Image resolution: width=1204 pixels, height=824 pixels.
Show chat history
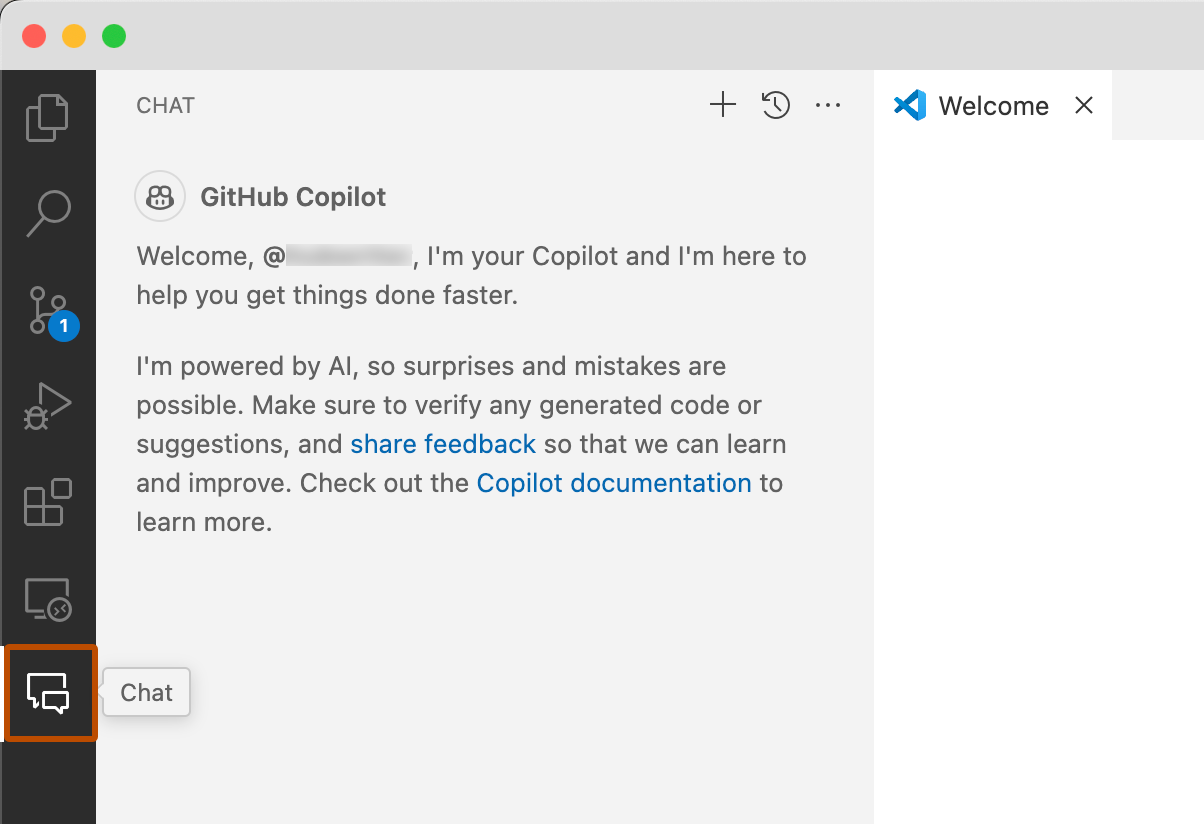coord(775,104)
